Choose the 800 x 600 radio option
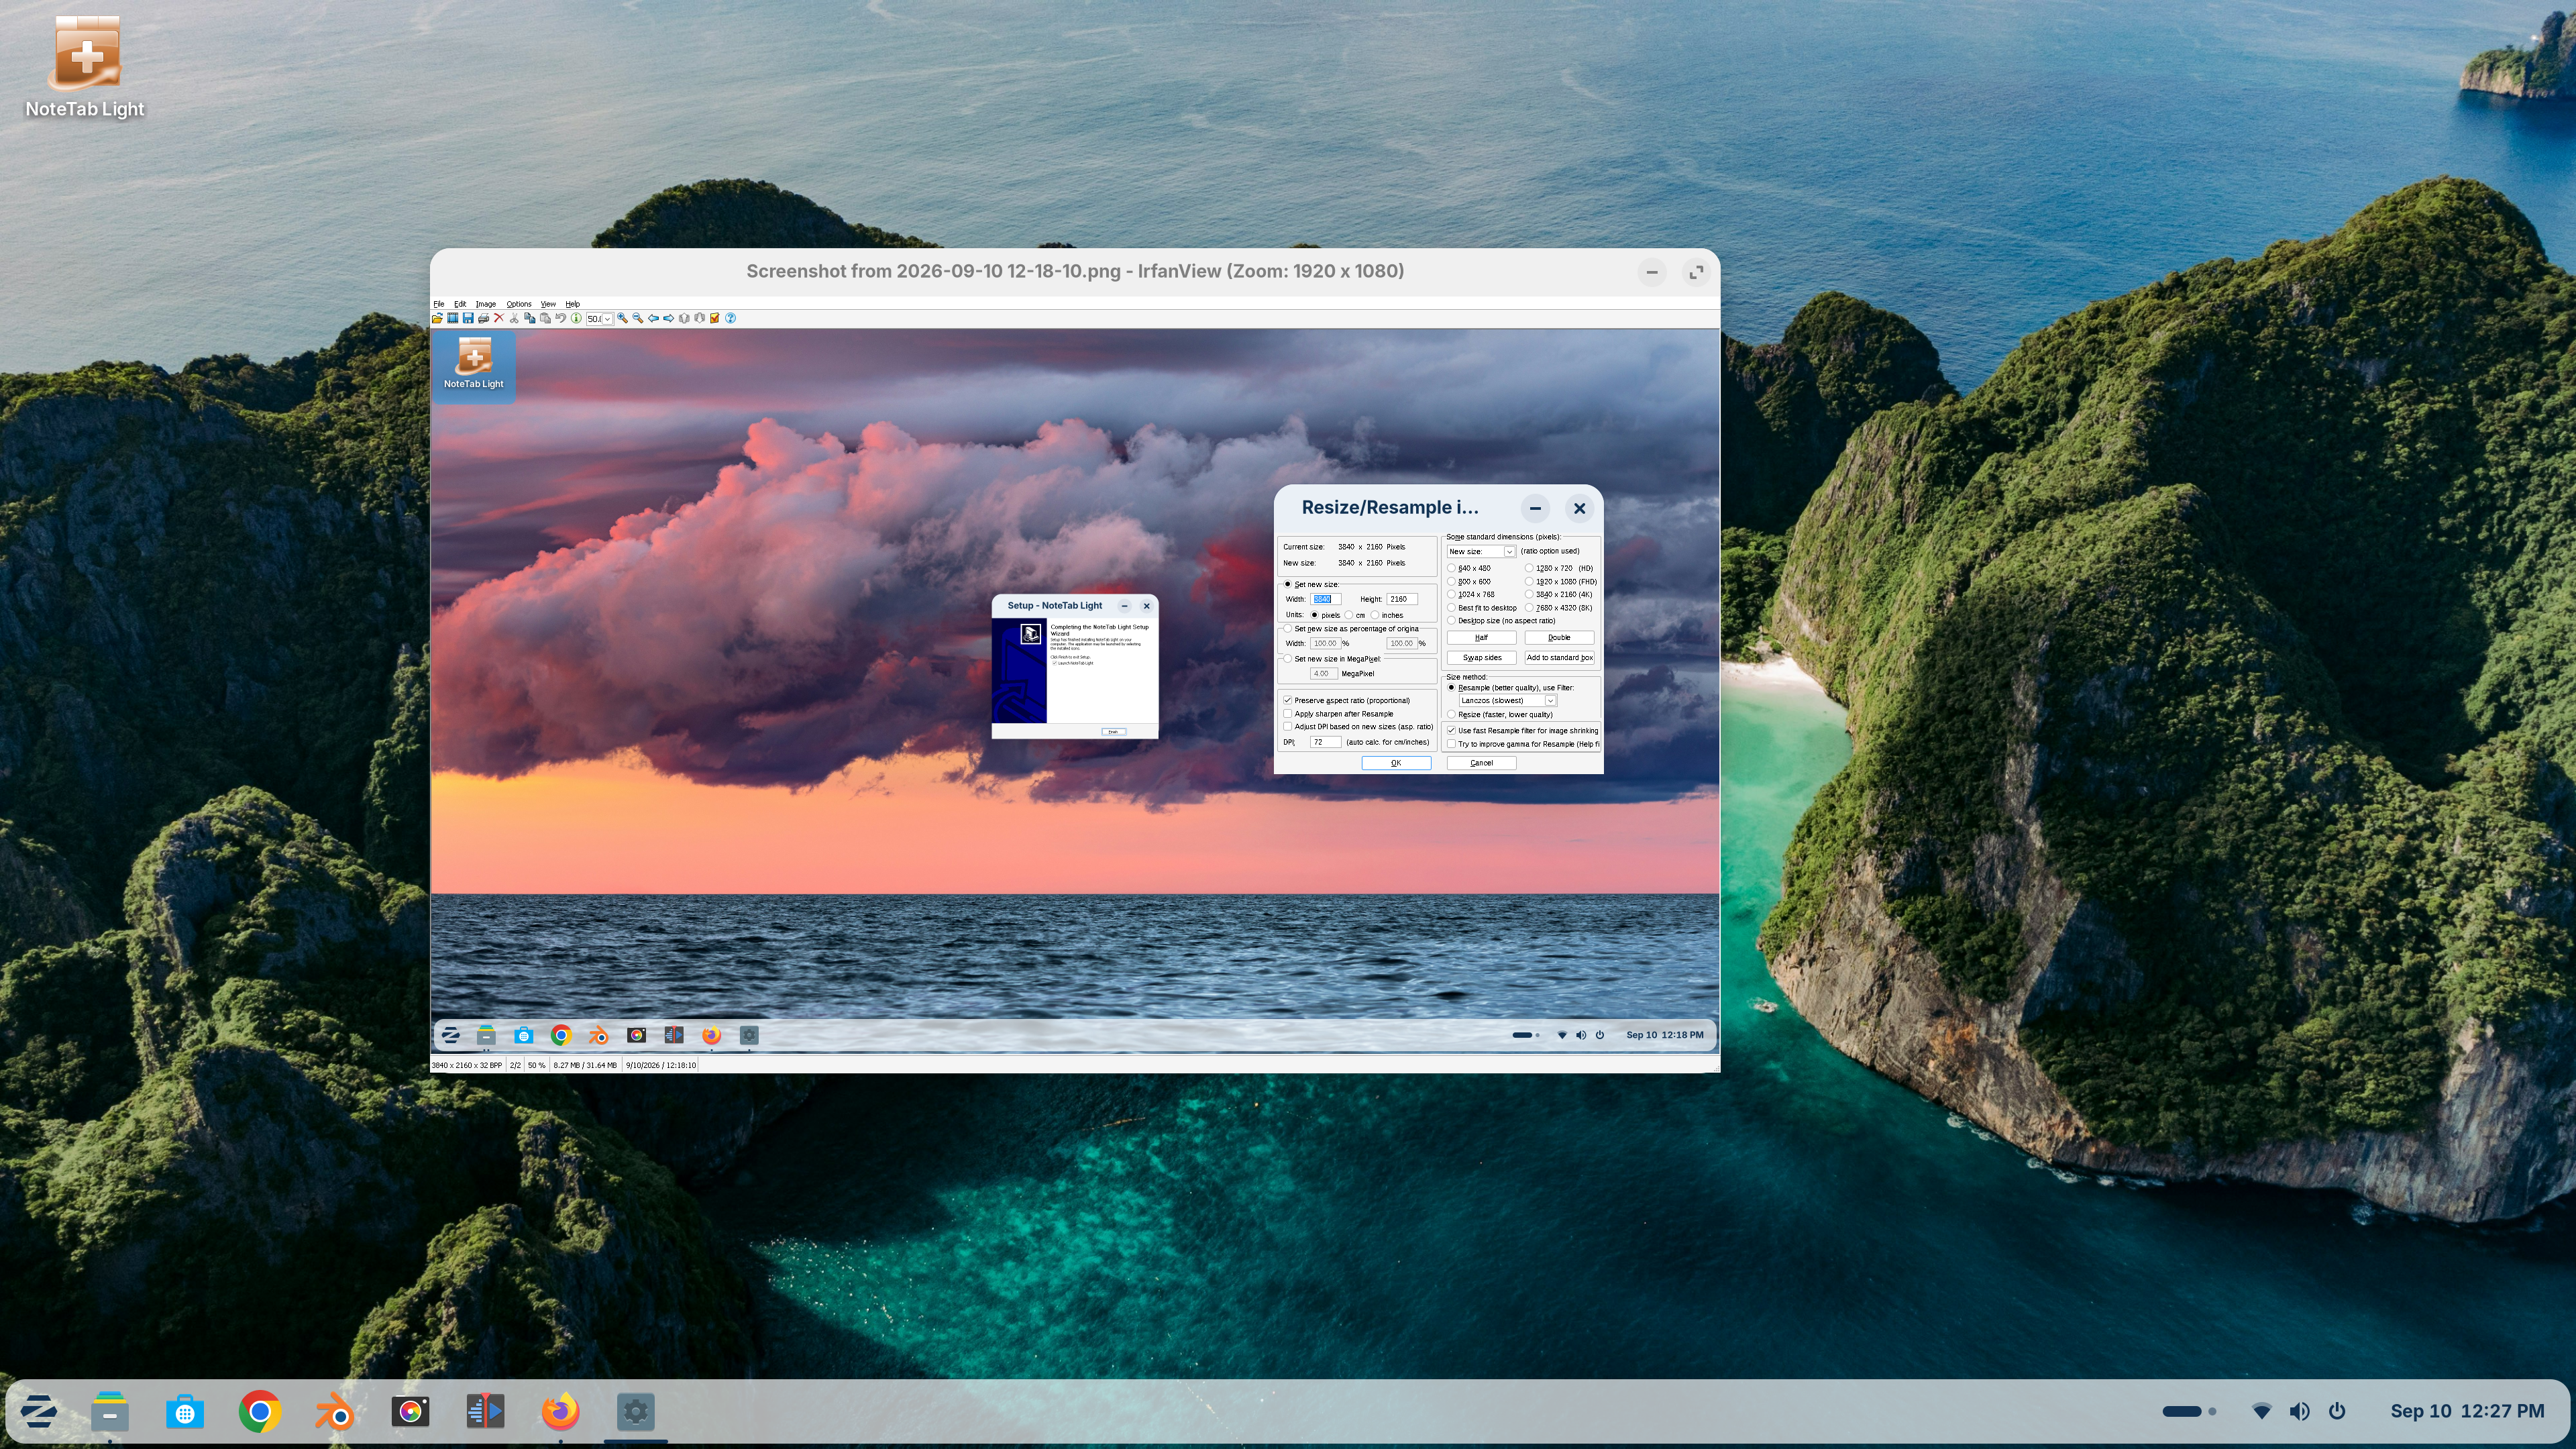The width and height of the screenshot is (2576, 1449). 1451,581
